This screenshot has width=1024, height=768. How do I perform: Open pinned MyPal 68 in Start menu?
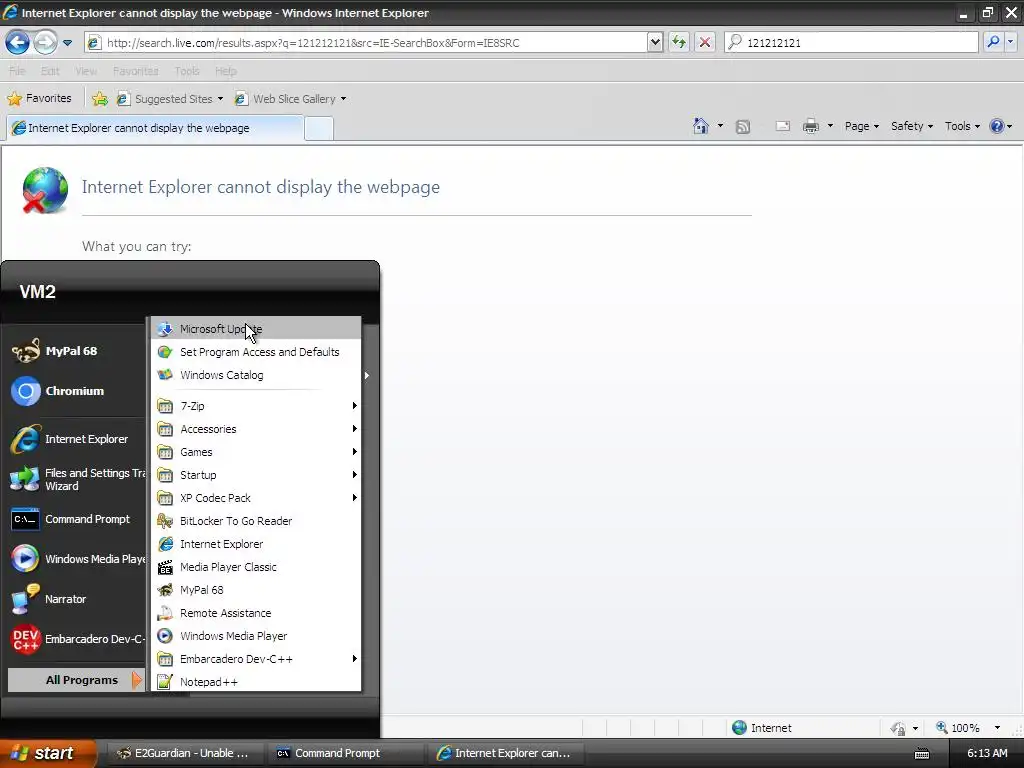click(76, 351)
